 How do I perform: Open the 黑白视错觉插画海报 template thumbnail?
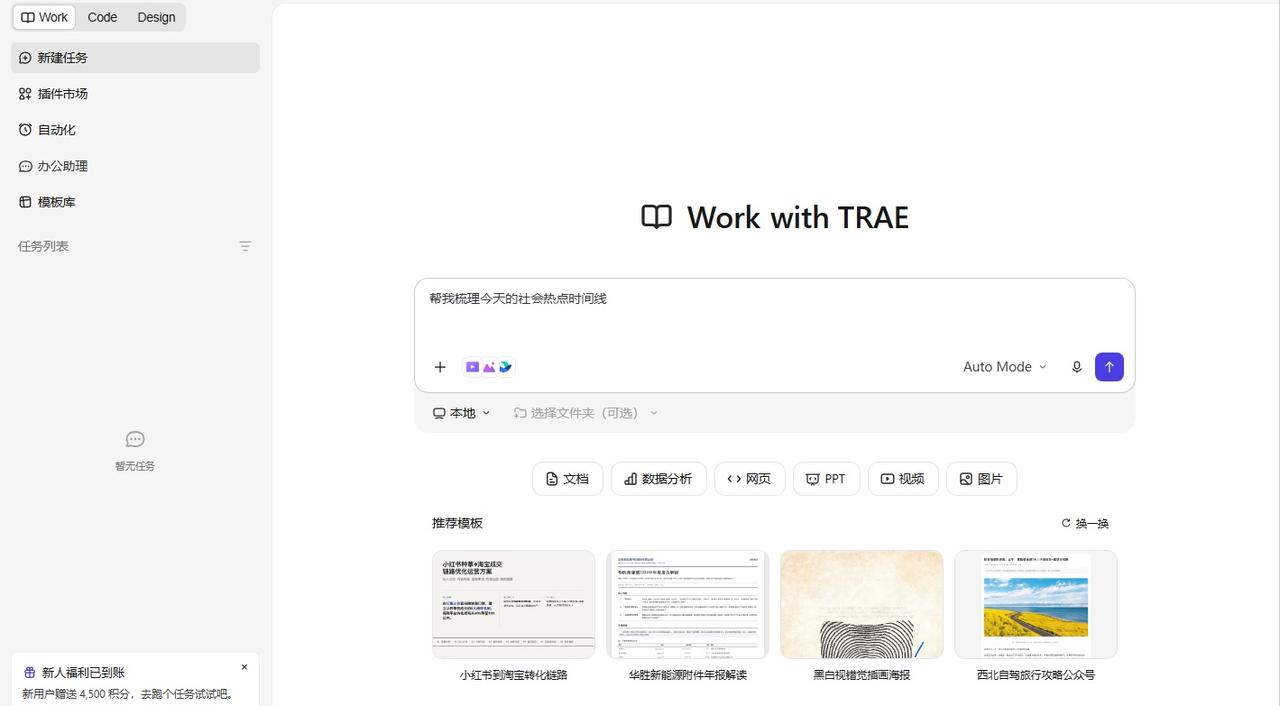861,604
